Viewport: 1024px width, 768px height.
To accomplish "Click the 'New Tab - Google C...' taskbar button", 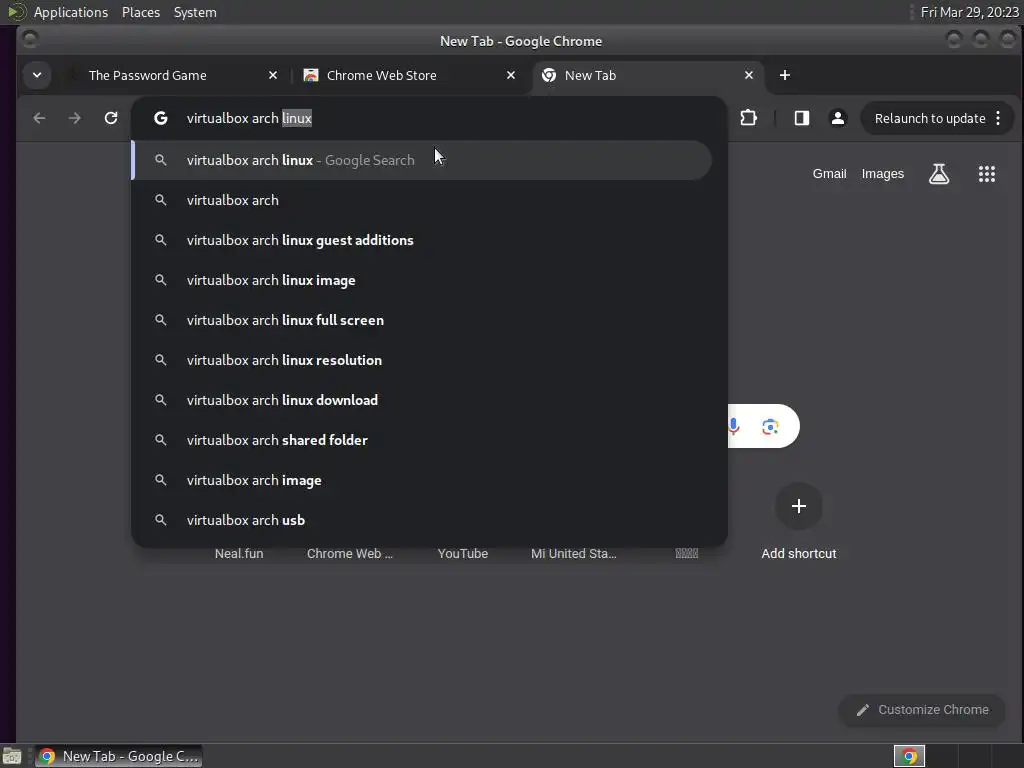I will click(118, 756).
